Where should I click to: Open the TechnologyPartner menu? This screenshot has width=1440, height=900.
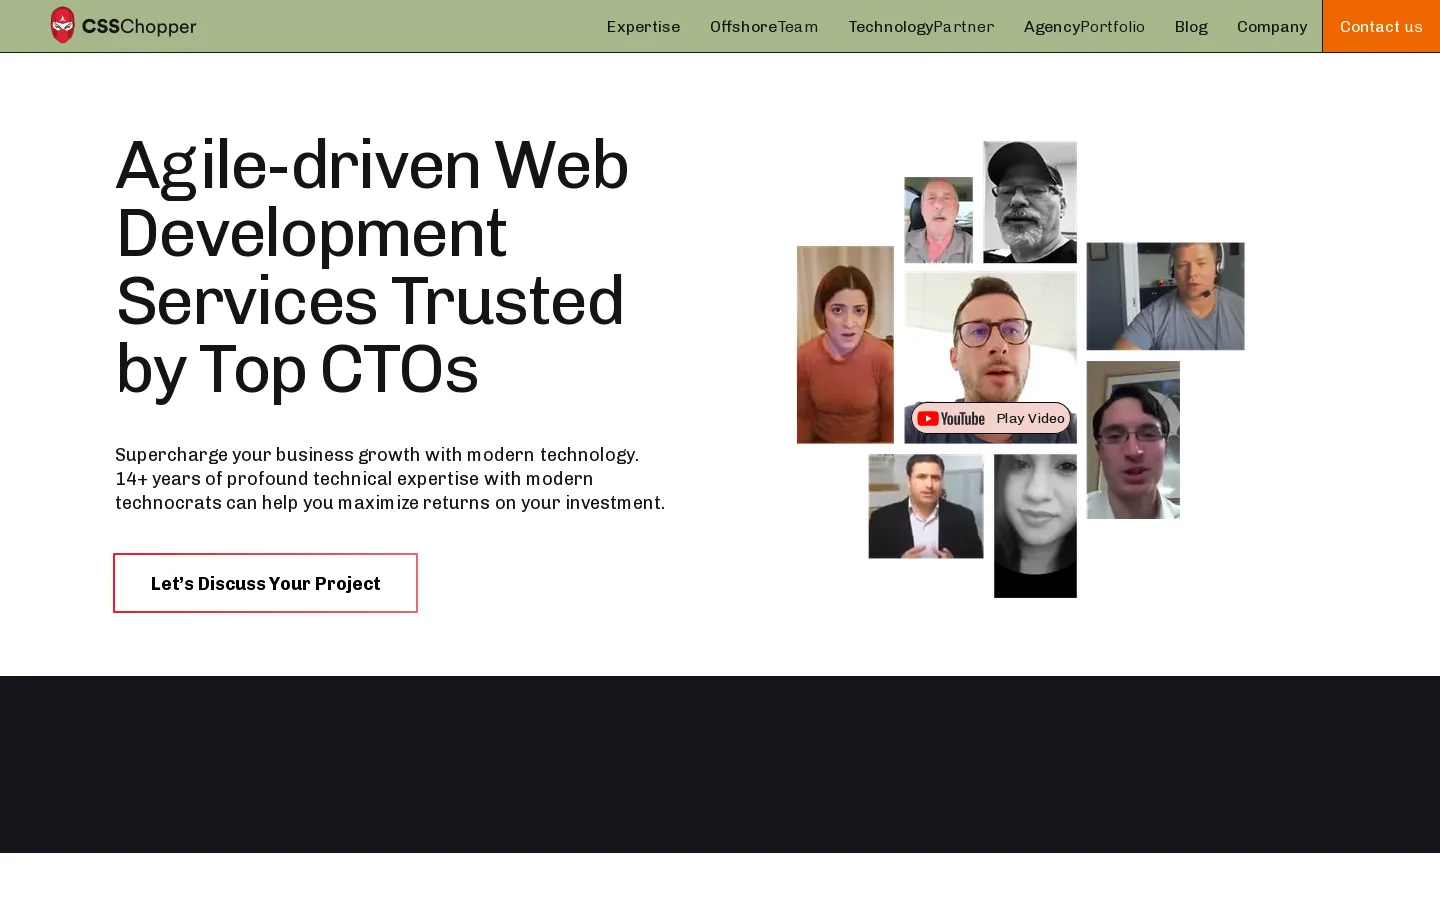pos(921,27)
